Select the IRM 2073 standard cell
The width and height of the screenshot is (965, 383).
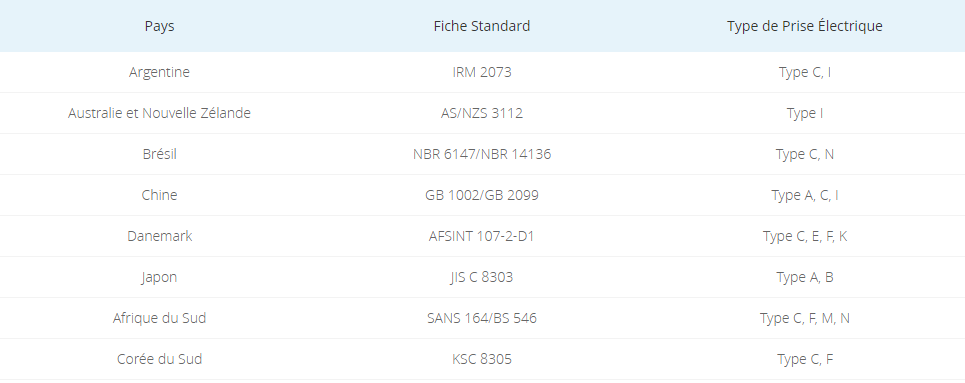[x=482, y=72]
